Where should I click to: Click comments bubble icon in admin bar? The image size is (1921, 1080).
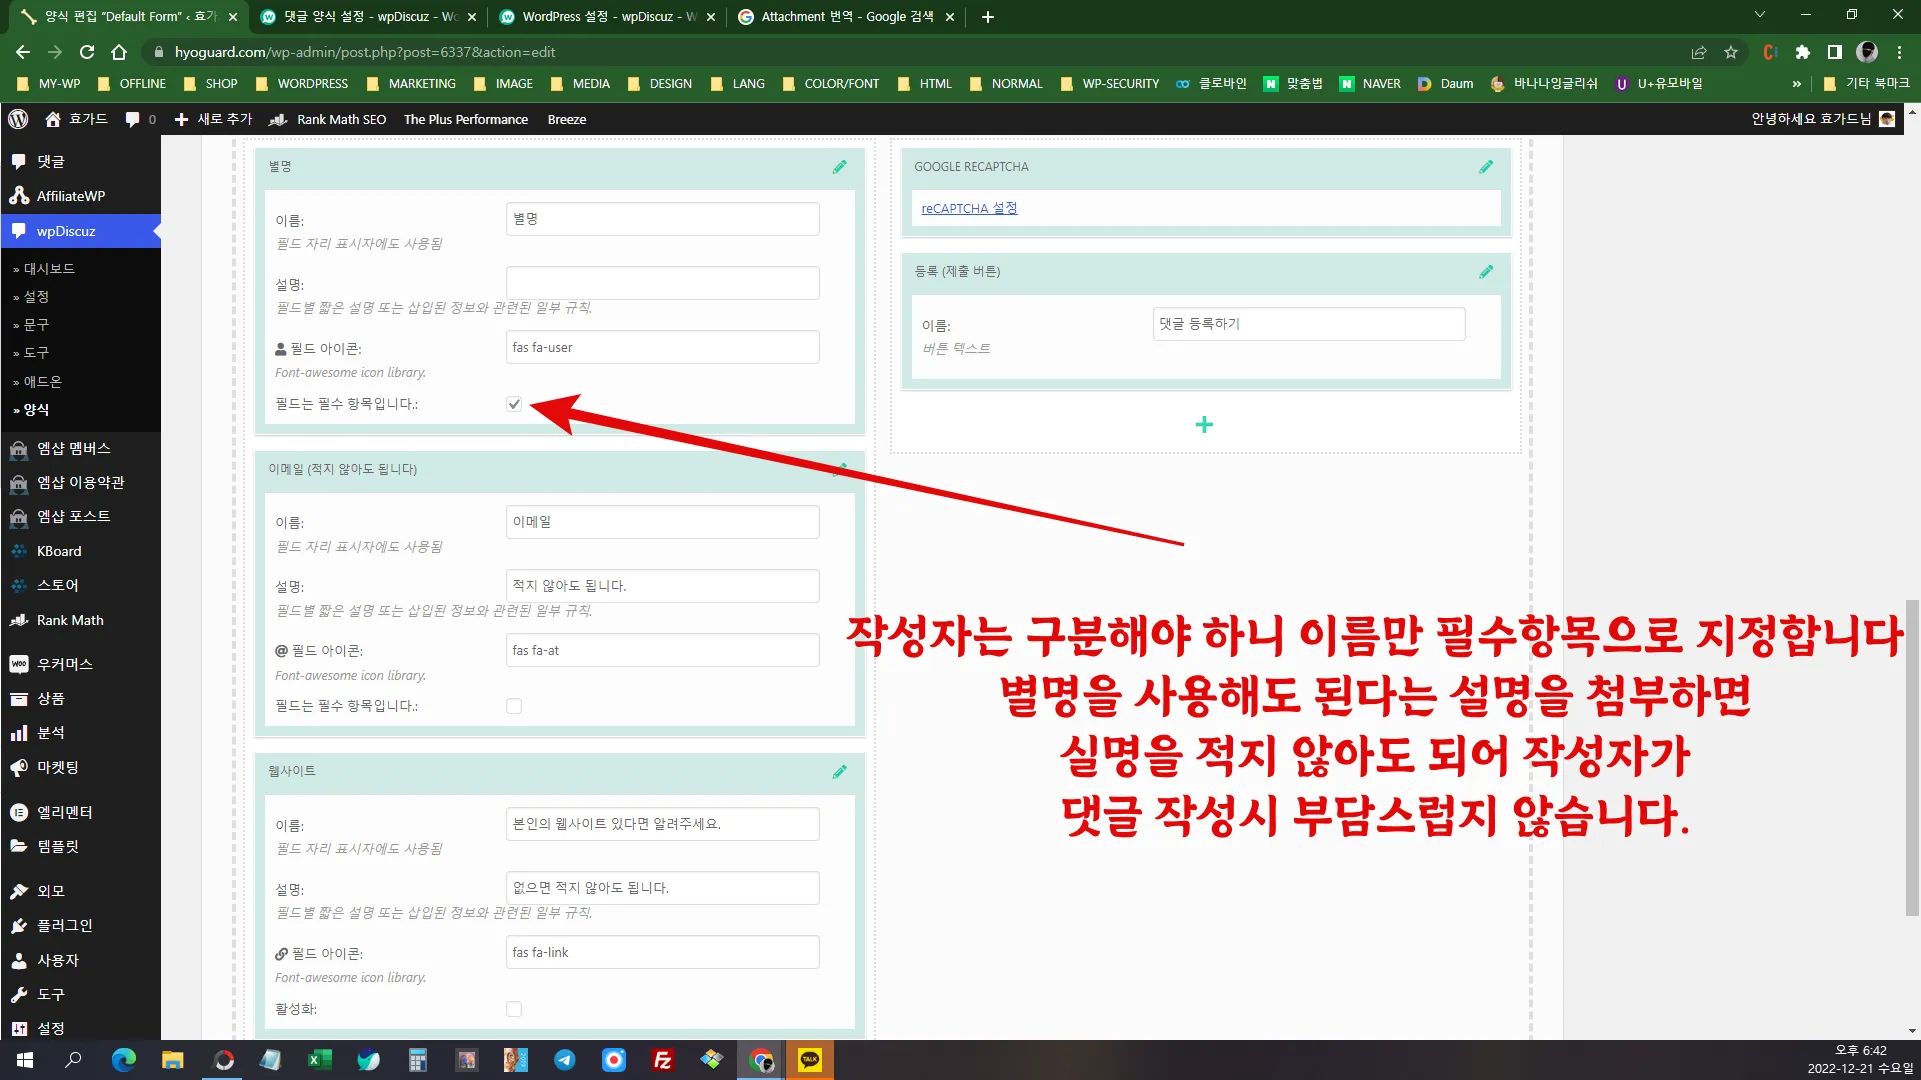pyautogui.click(x=132, y=119)
